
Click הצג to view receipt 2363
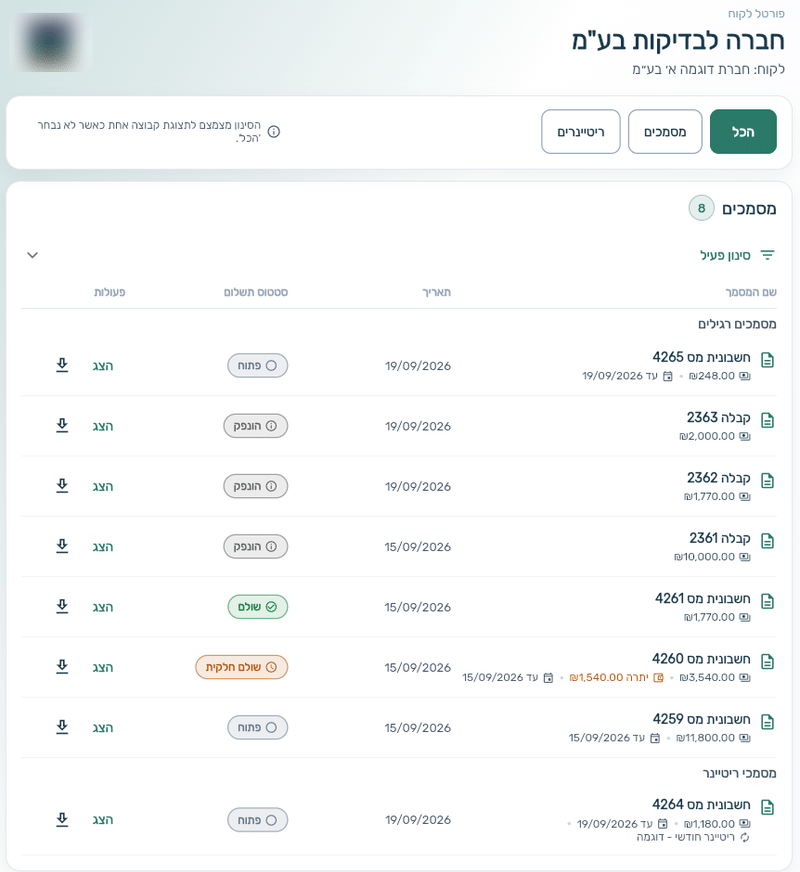[103, 427]
